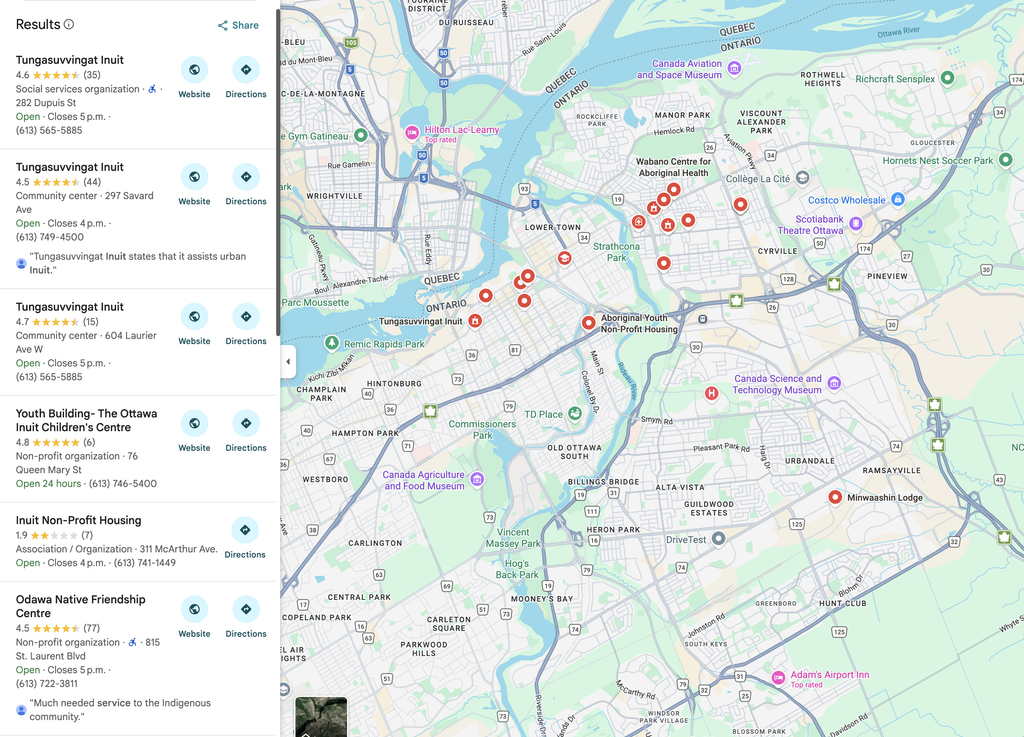The height and width of the screenshot is (737, 1024).
Task: Click phone number (613) 741-1449
Action: [145, 563]
